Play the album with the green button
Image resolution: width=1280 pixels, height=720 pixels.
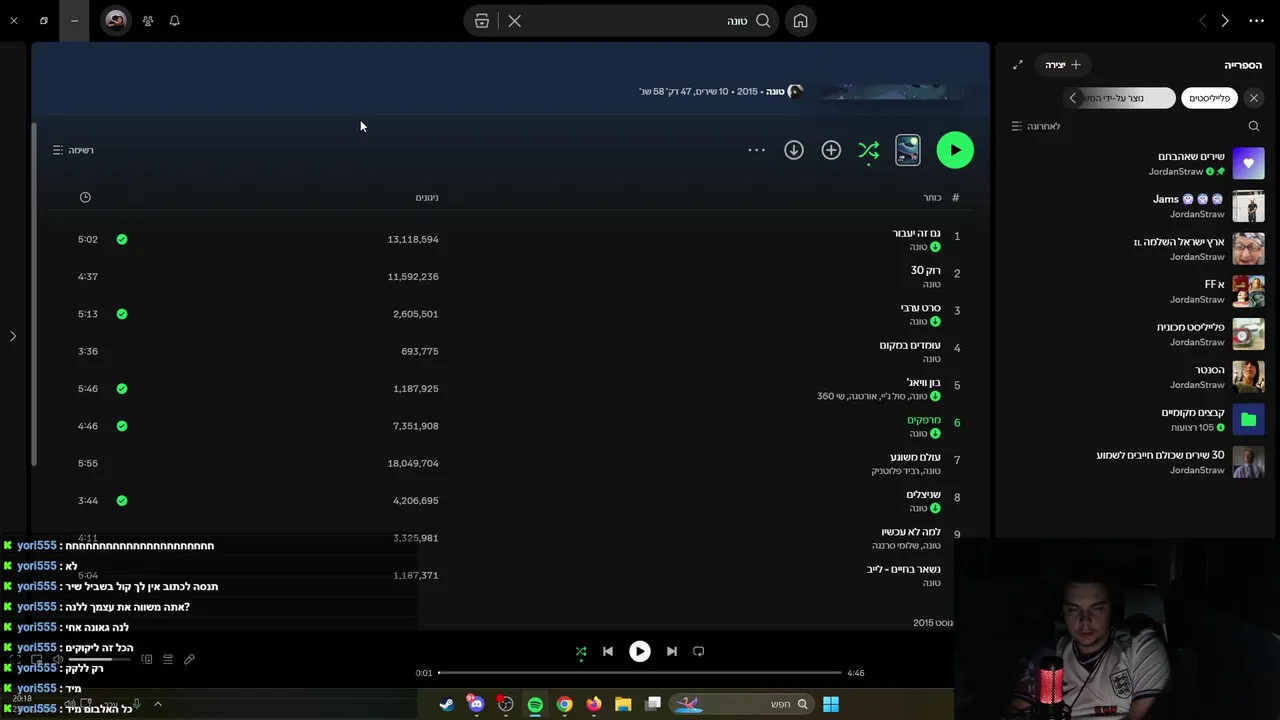point(955,150)
